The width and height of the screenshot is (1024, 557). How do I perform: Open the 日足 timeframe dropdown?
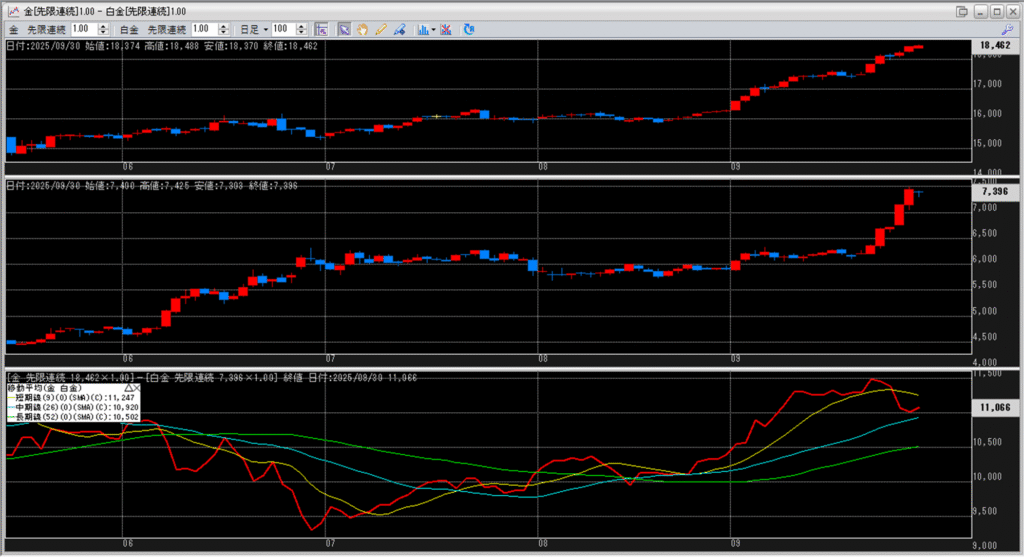[263, 29]
